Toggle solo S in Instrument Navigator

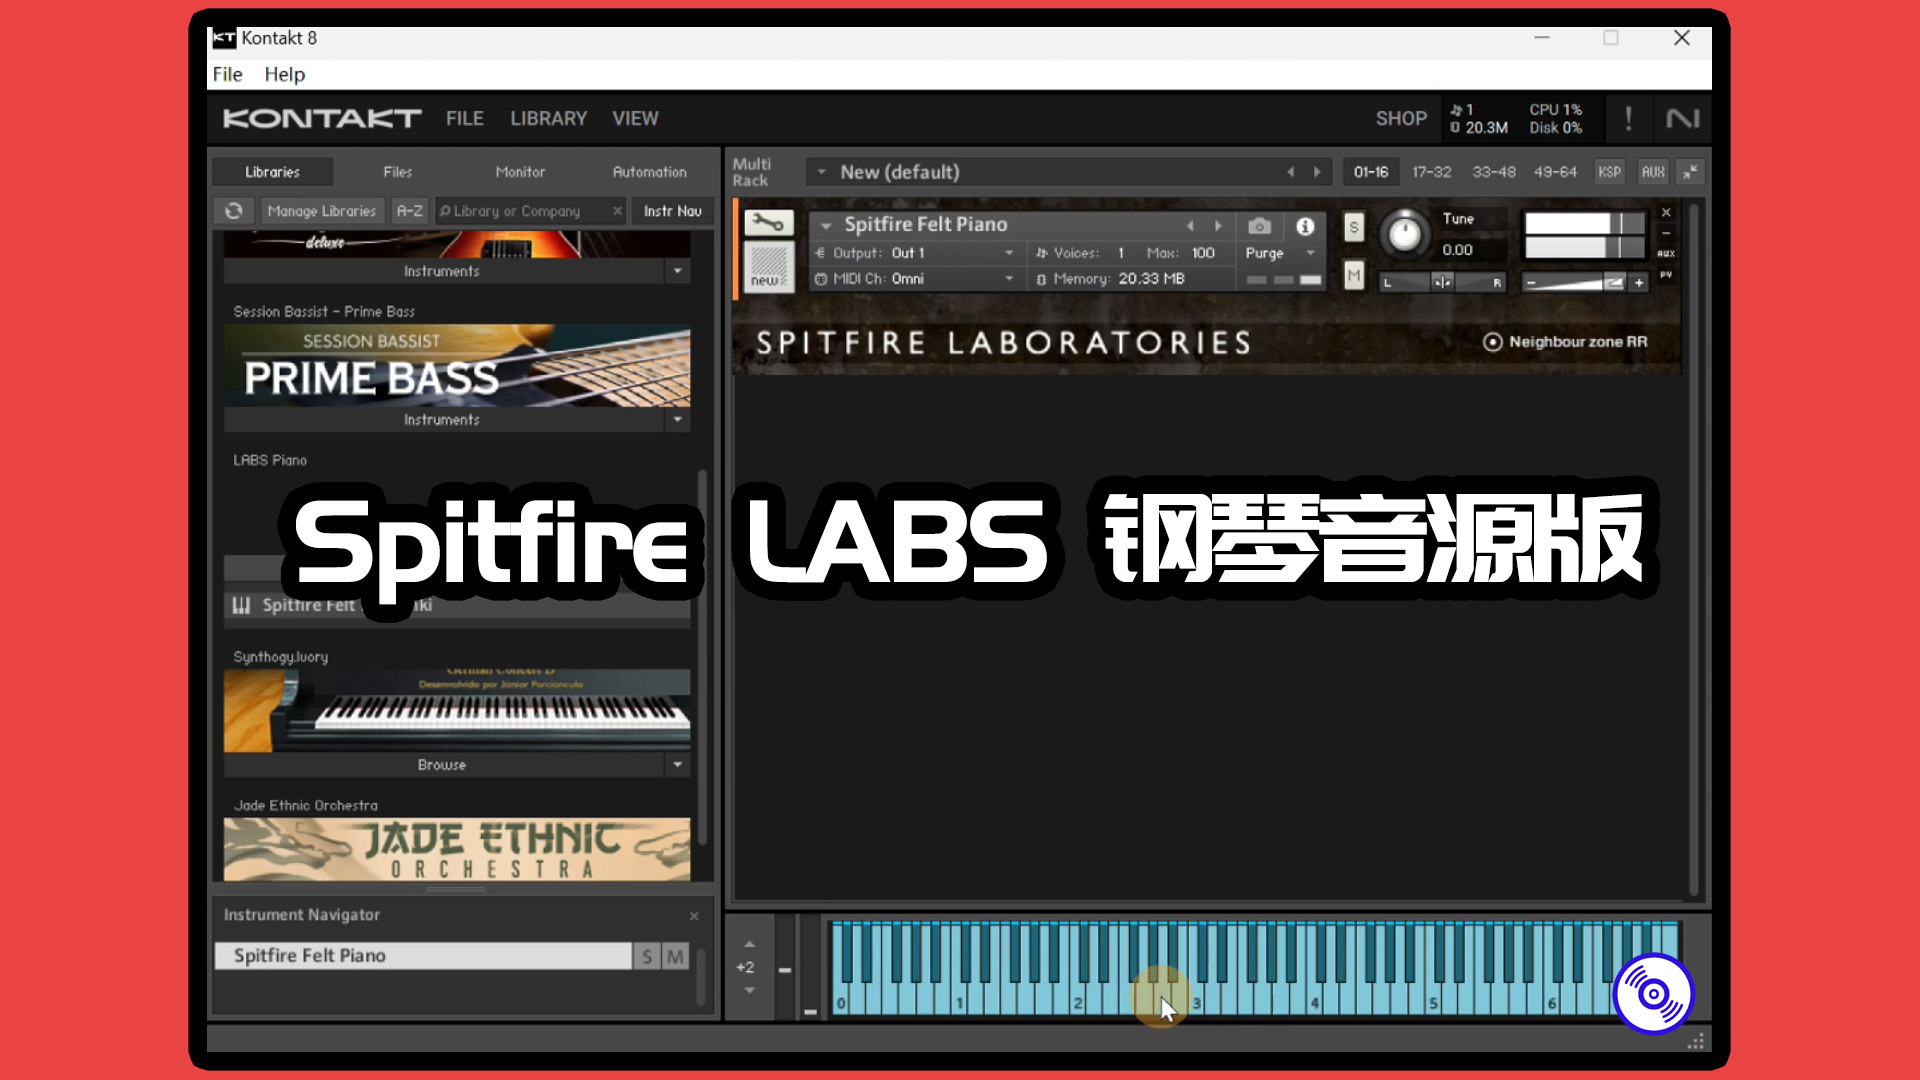click(x=647, y=957)
